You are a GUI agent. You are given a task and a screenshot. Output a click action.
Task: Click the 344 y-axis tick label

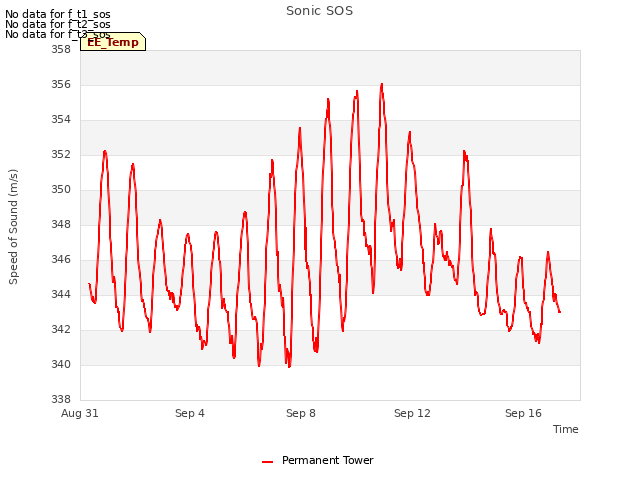coord(61,295)
